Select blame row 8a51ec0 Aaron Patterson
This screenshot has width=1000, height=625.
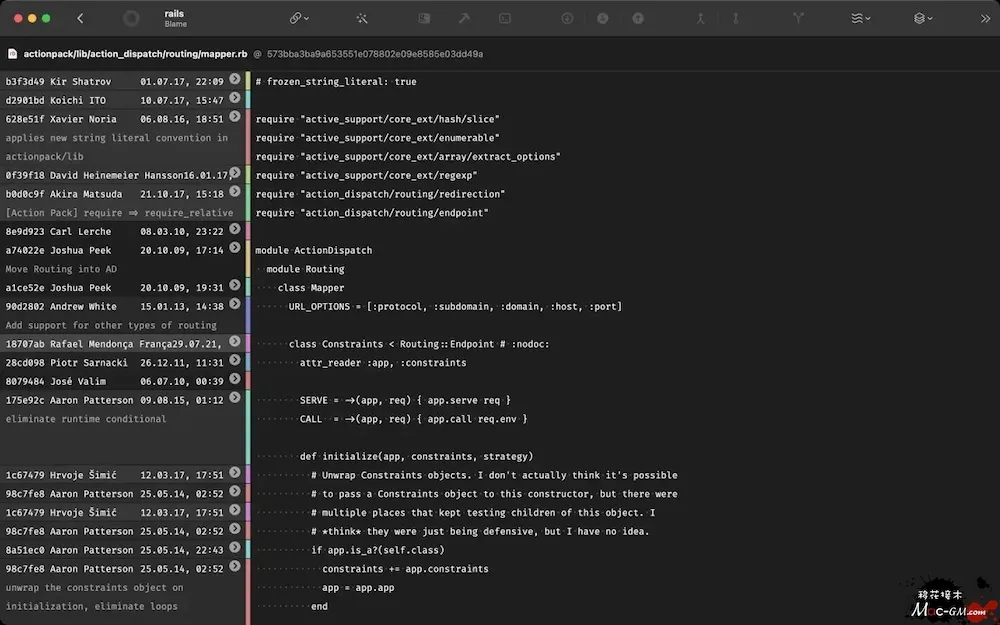(122, 550)
